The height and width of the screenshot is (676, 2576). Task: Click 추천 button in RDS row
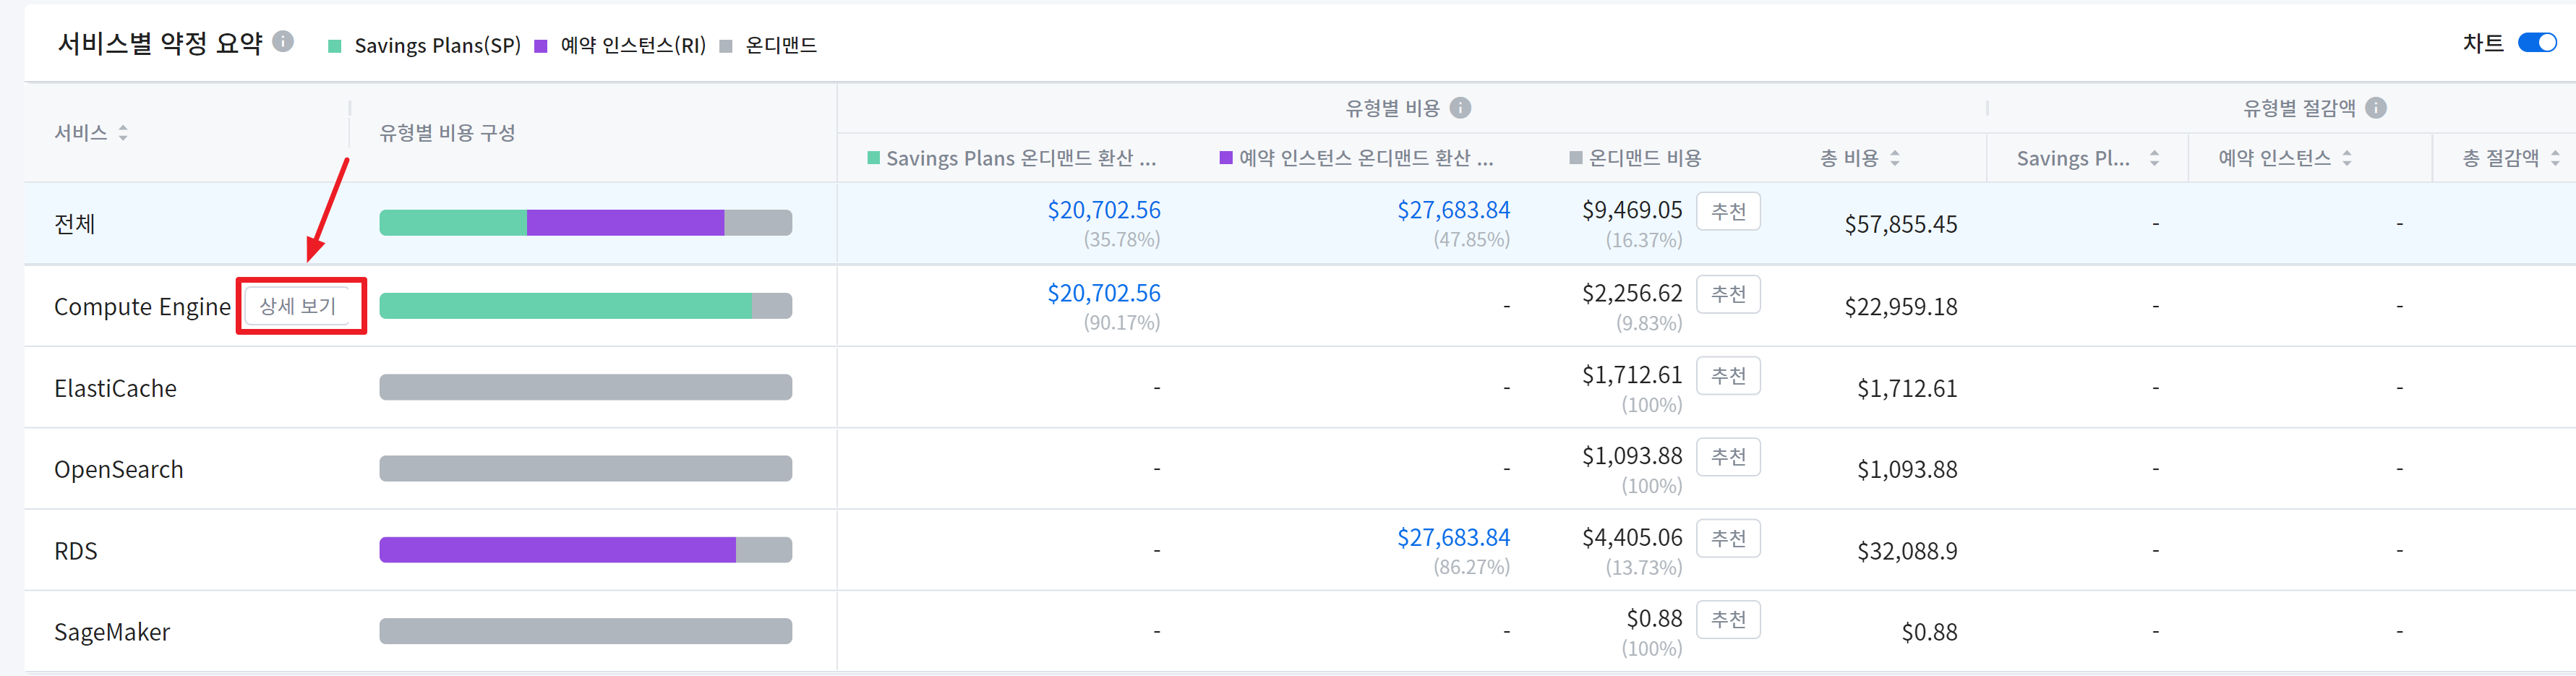1728,539
